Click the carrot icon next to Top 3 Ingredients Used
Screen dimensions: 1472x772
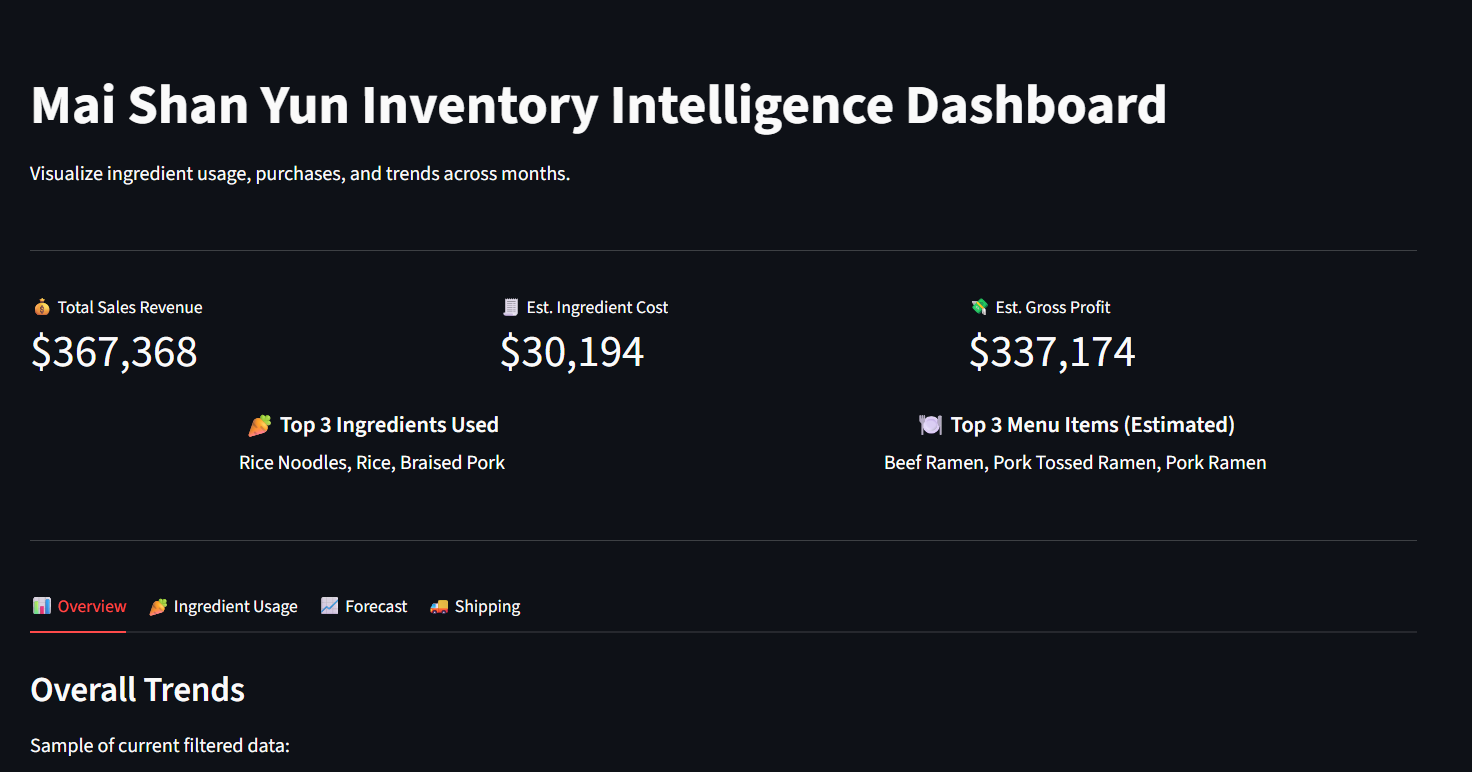tap(259, 426)
